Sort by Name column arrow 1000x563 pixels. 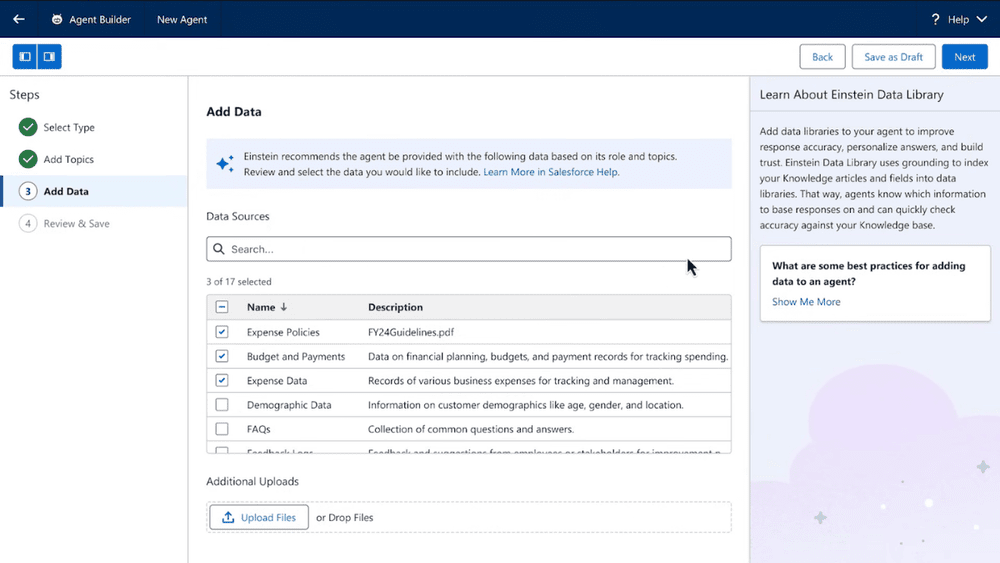284,307
